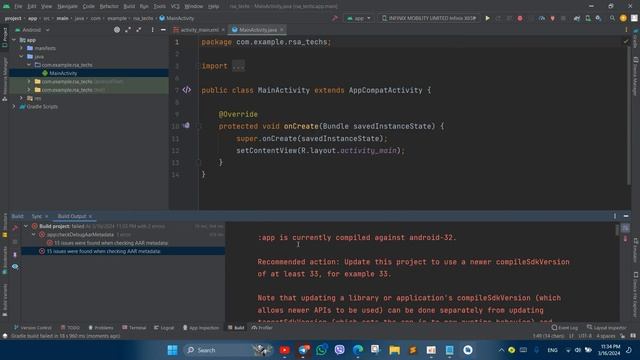Click the pin icon in Build panel sidebar
This screenshot has width=640, height=360.
[x=15, y=254]
